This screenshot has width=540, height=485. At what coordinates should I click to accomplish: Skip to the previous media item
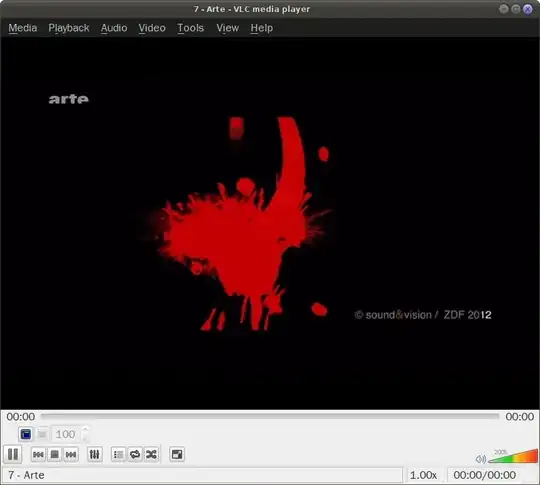pos(38,455)
